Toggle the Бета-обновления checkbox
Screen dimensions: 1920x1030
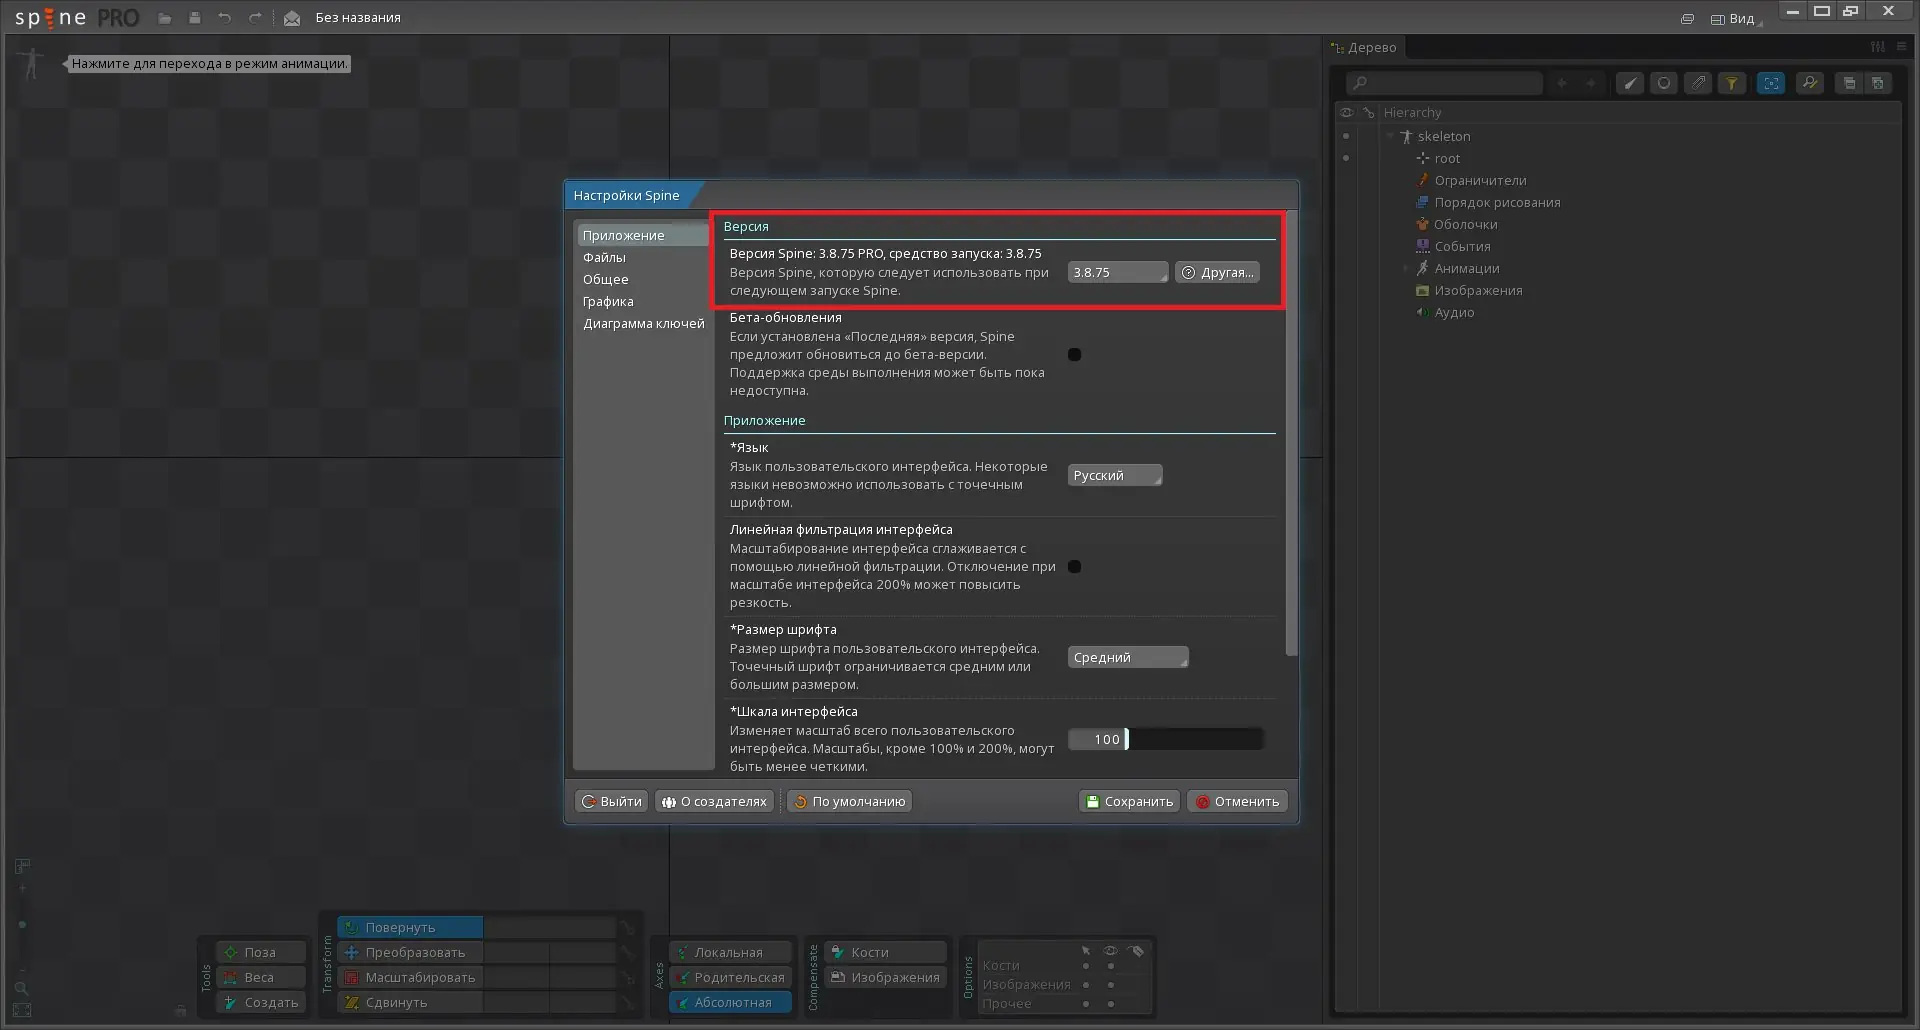tap(1075, 355)
